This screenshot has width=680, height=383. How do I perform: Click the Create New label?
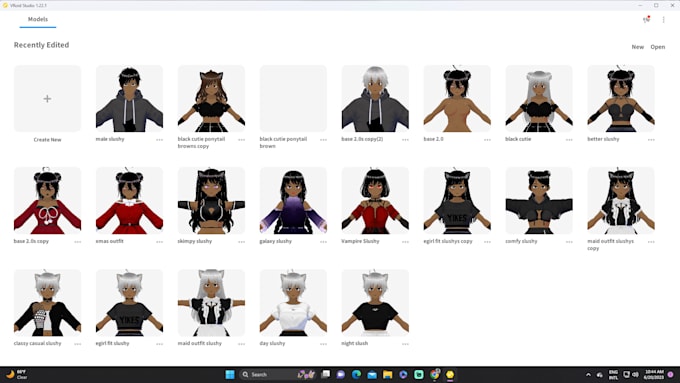(x=47, y=140)
